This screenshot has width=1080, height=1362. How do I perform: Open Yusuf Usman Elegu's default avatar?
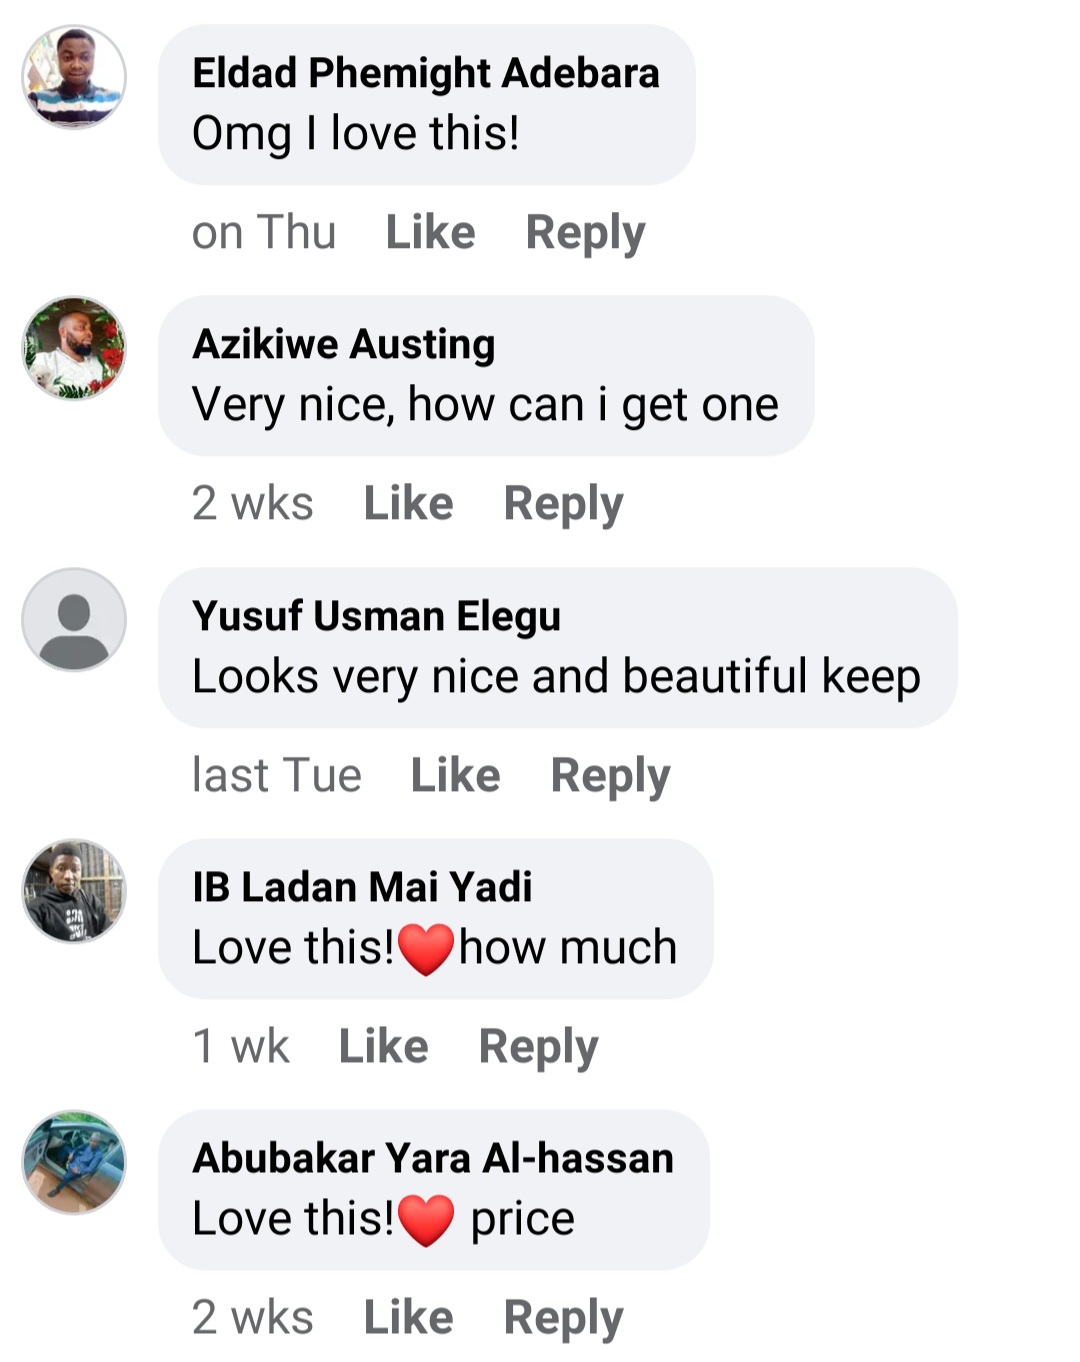[74, 620]
